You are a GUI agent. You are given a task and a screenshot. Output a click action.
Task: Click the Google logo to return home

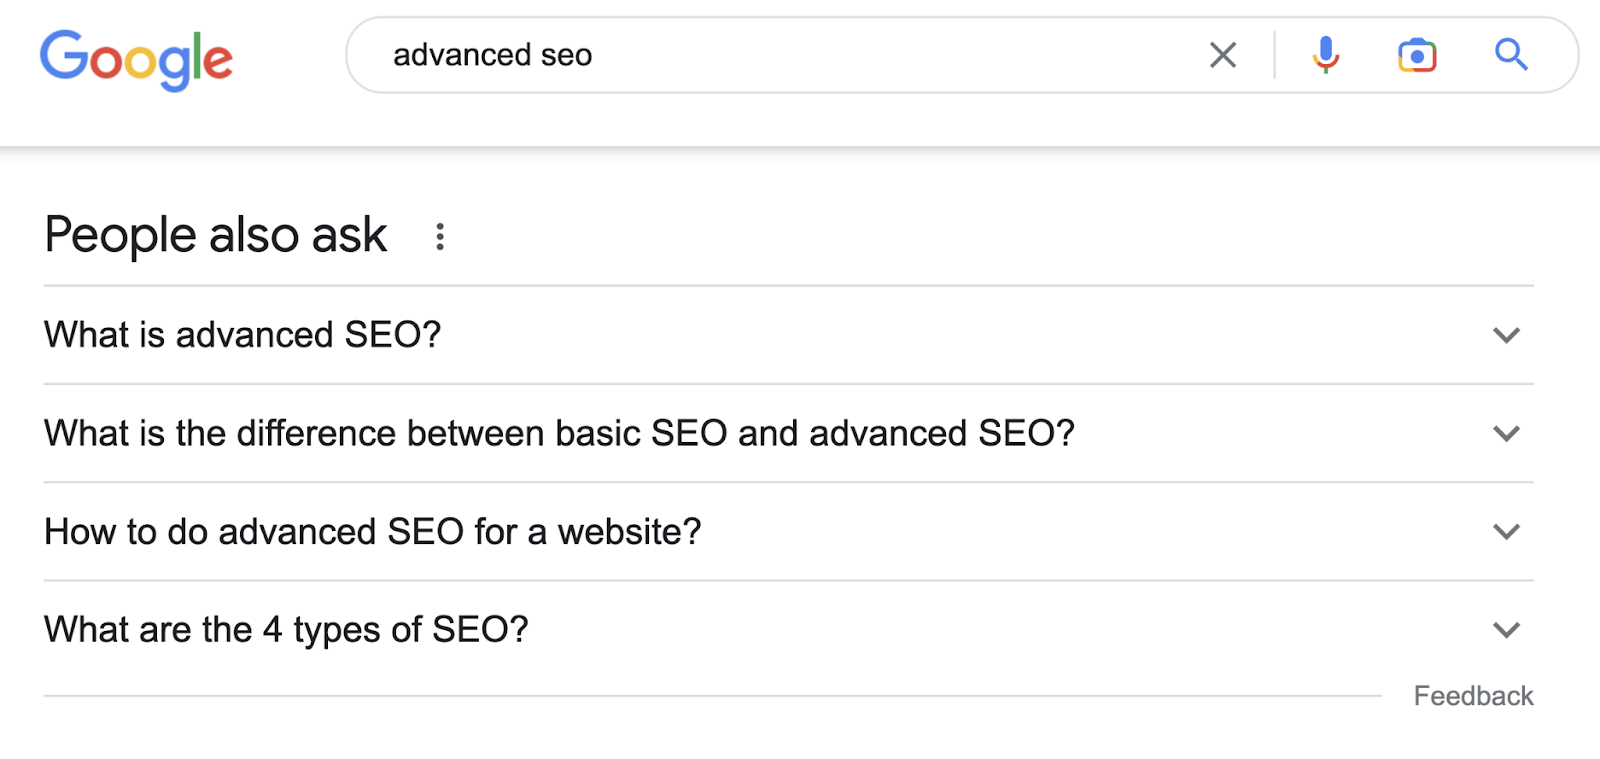pos(136,58)
